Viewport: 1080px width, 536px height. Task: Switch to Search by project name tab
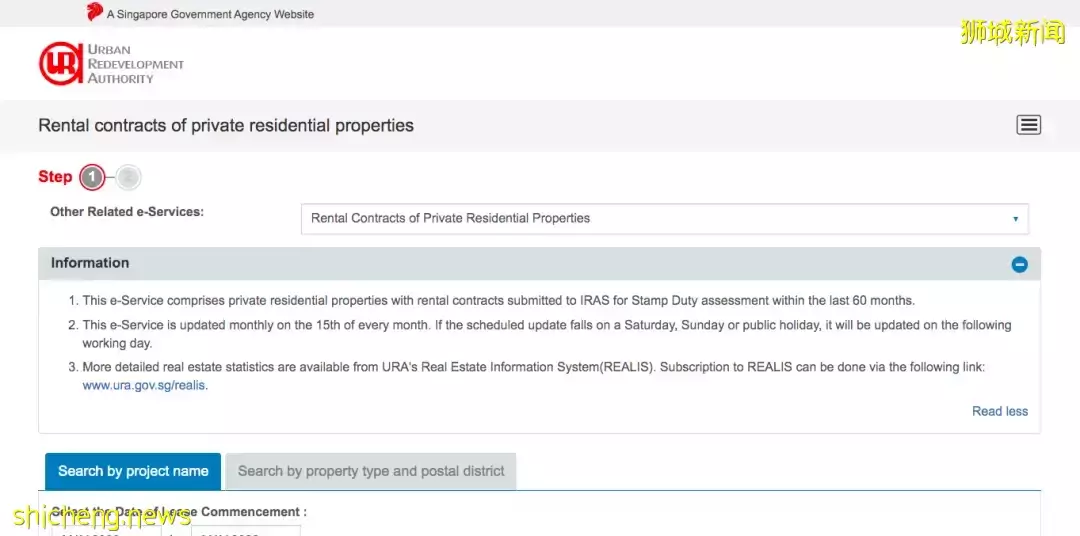(133, 471)
